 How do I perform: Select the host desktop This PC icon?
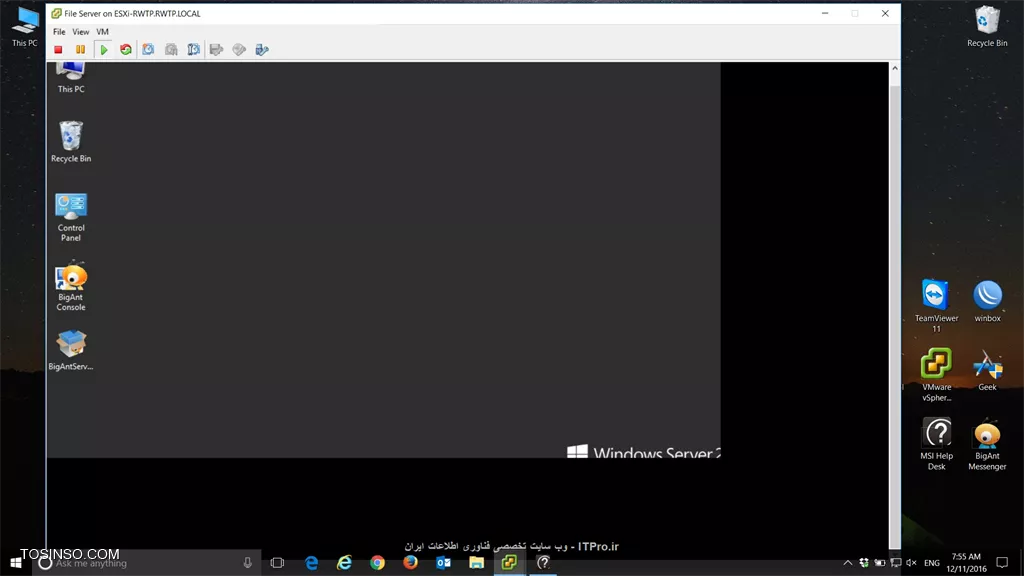coord(25,27)
